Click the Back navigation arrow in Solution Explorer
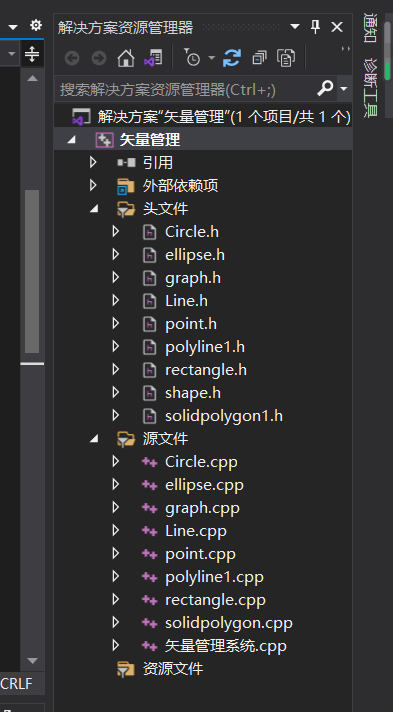Image resolution: width=393 pixels, height=712 pixels. 72,58
